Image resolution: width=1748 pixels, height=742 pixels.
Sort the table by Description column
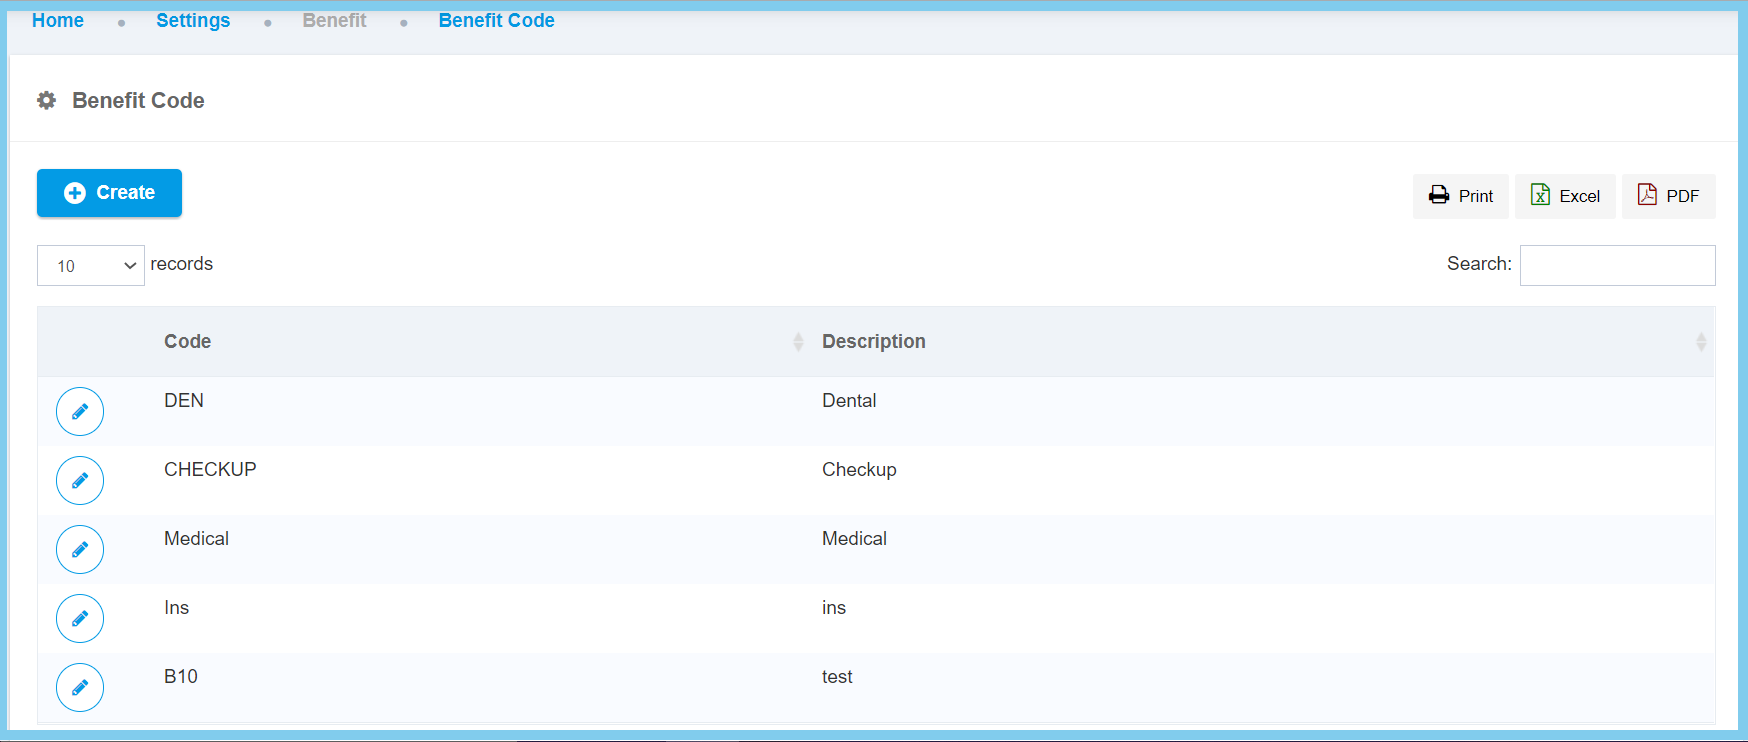873,342
